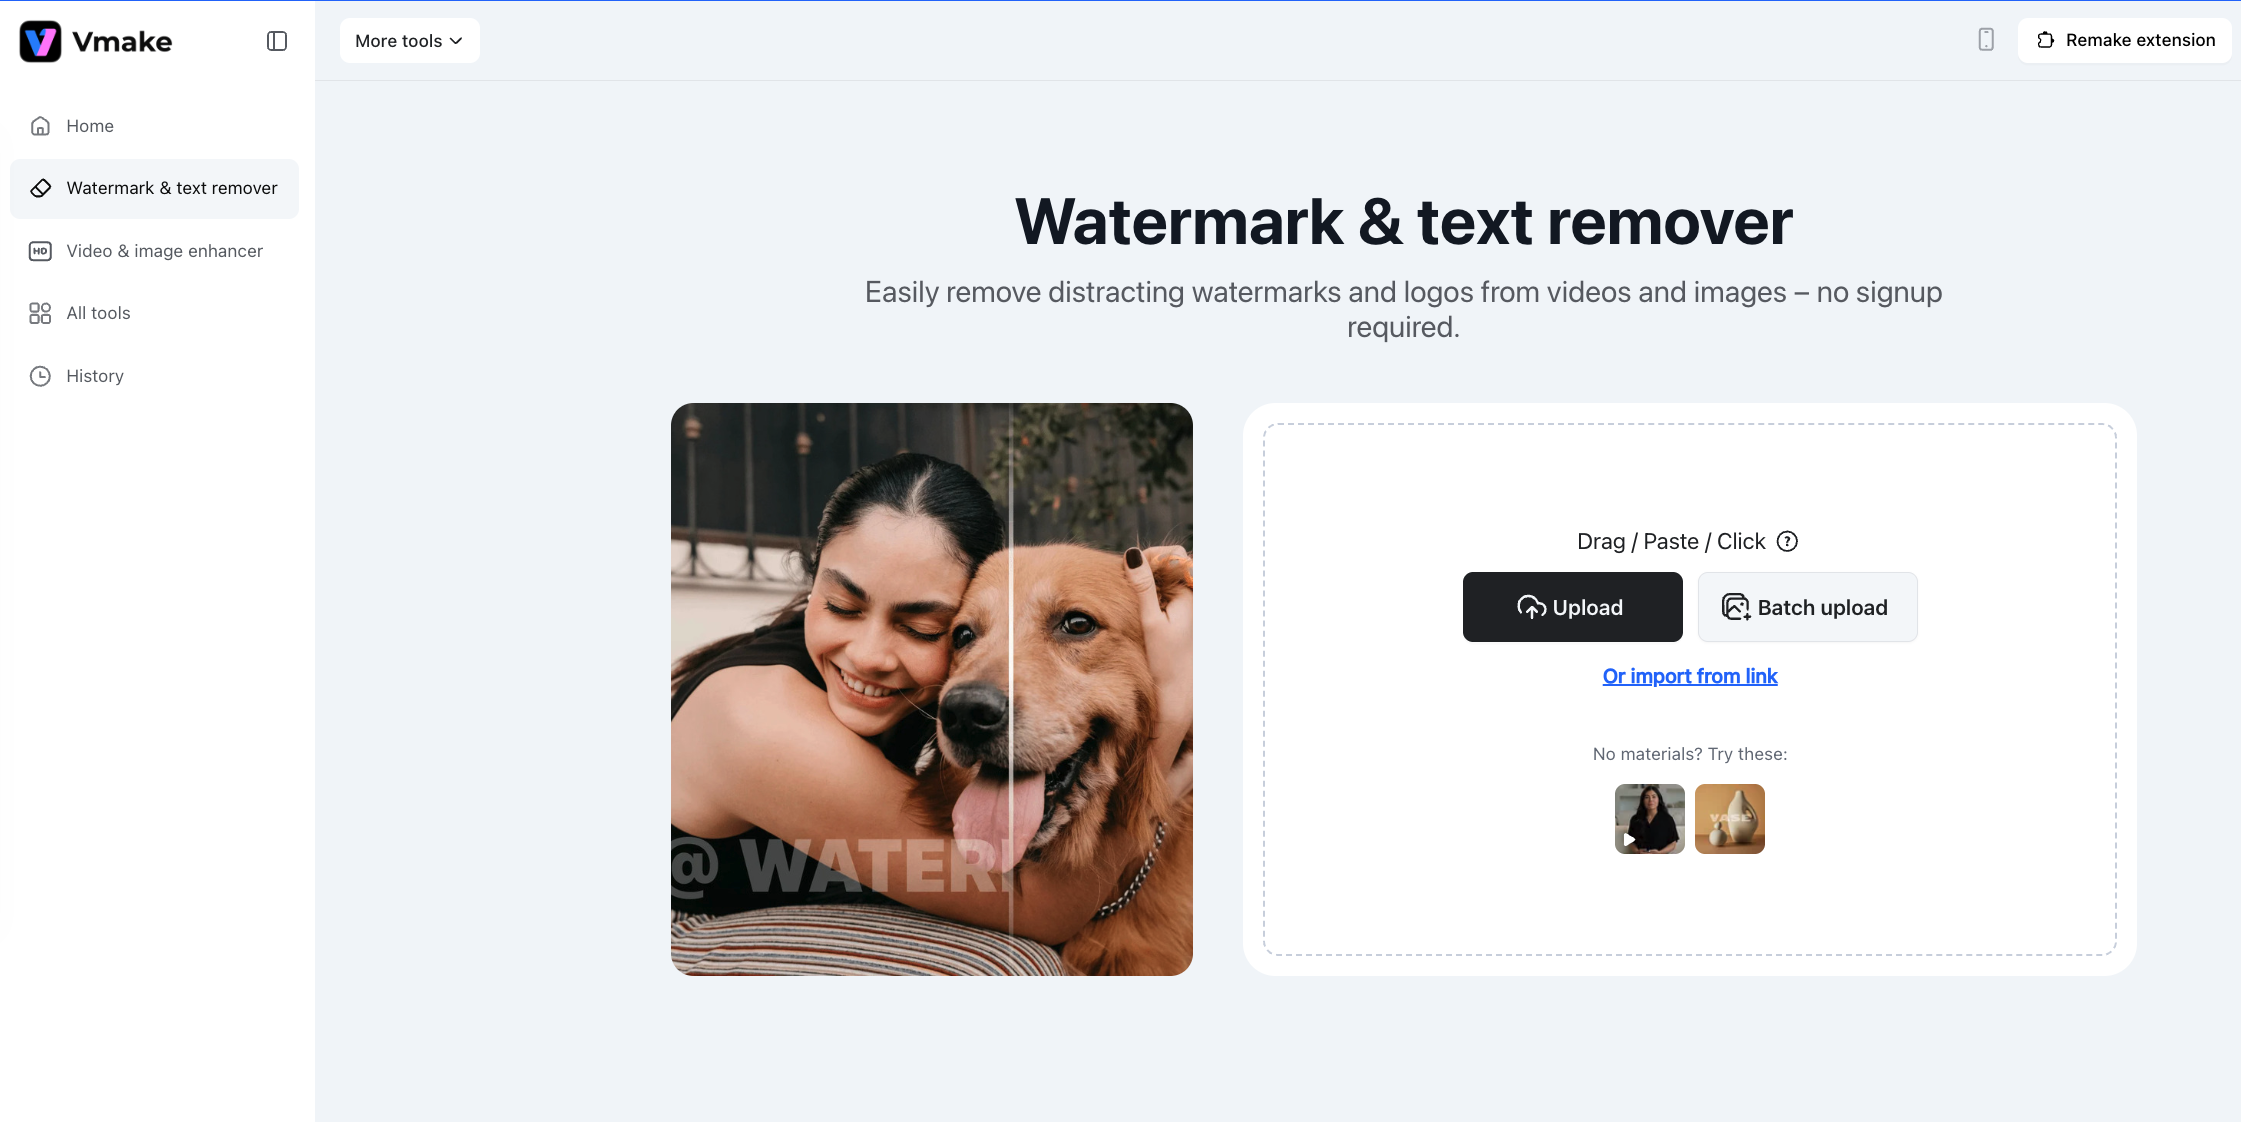Click the Batch upload button
Image resolution: width=2241 pixels, height=1122 pixels.
(1807, 607)
